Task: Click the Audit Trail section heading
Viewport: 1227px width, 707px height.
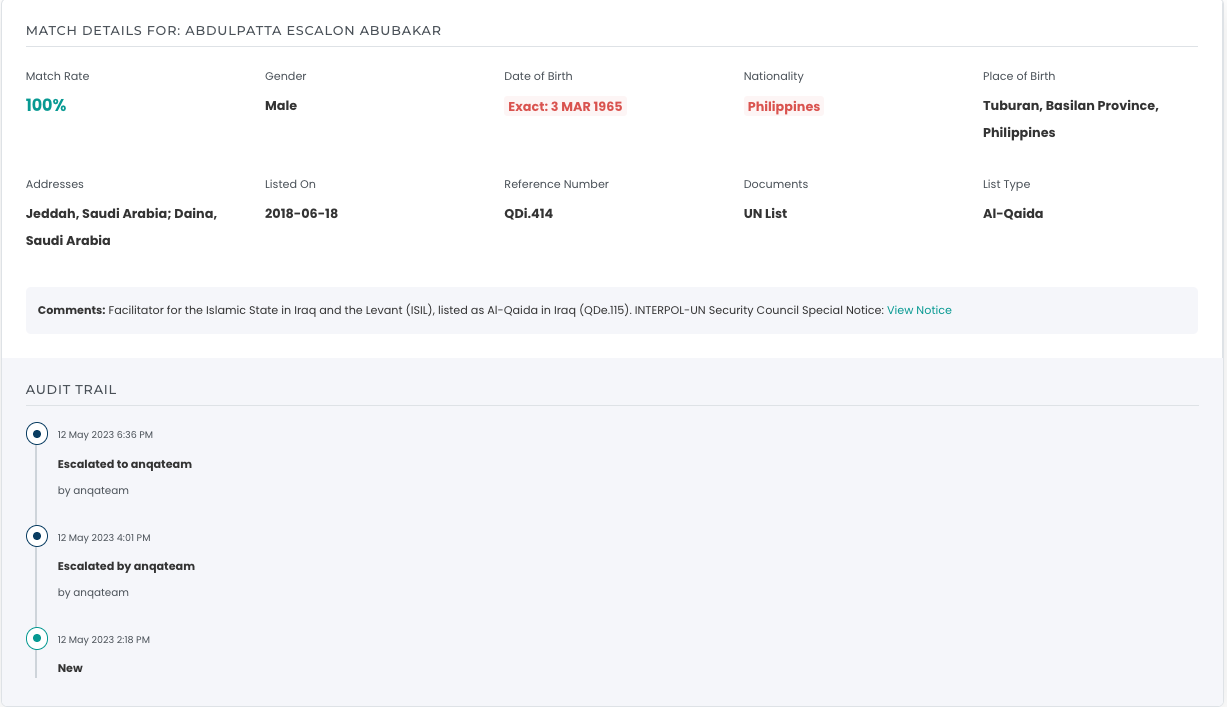Action: click(x=71, y=390)
